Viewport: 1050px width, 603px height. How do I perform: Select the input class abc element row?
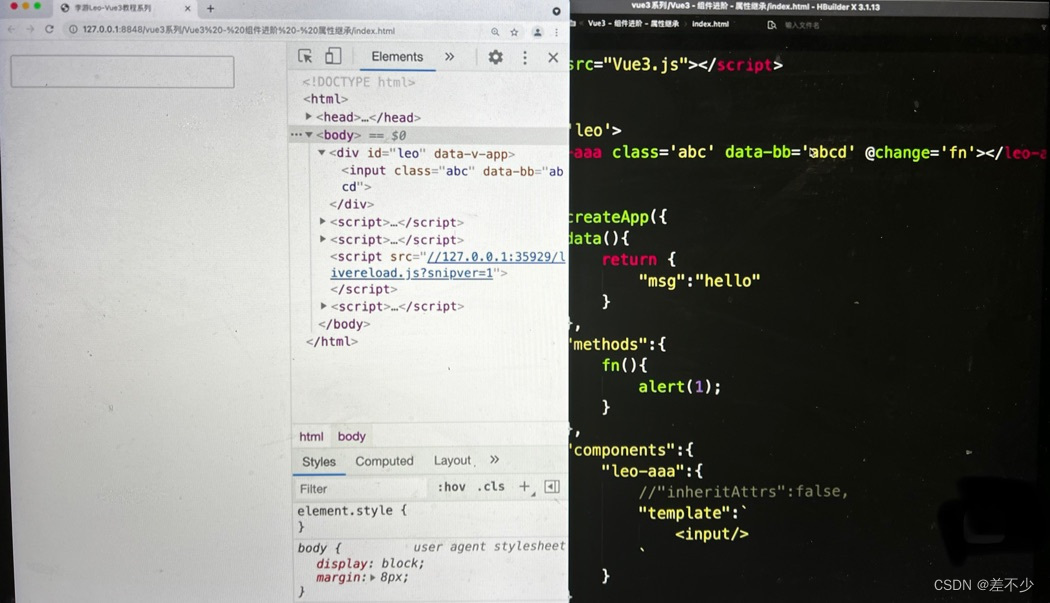click(x=453, y=178)
